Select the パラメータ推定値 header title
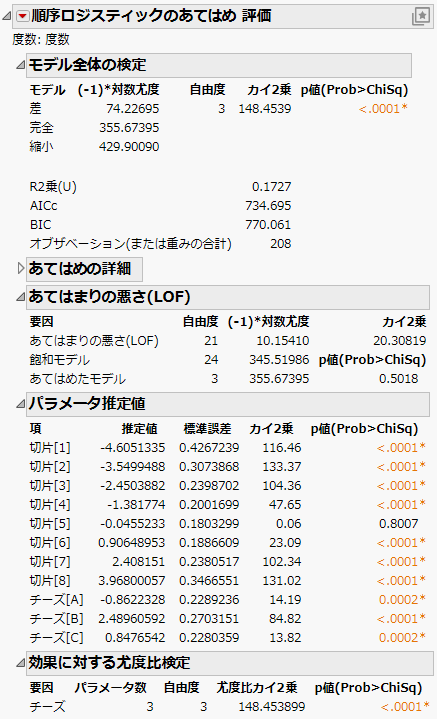Image resolution: width=437 pixels, height=719 pixels. point(87,404)
